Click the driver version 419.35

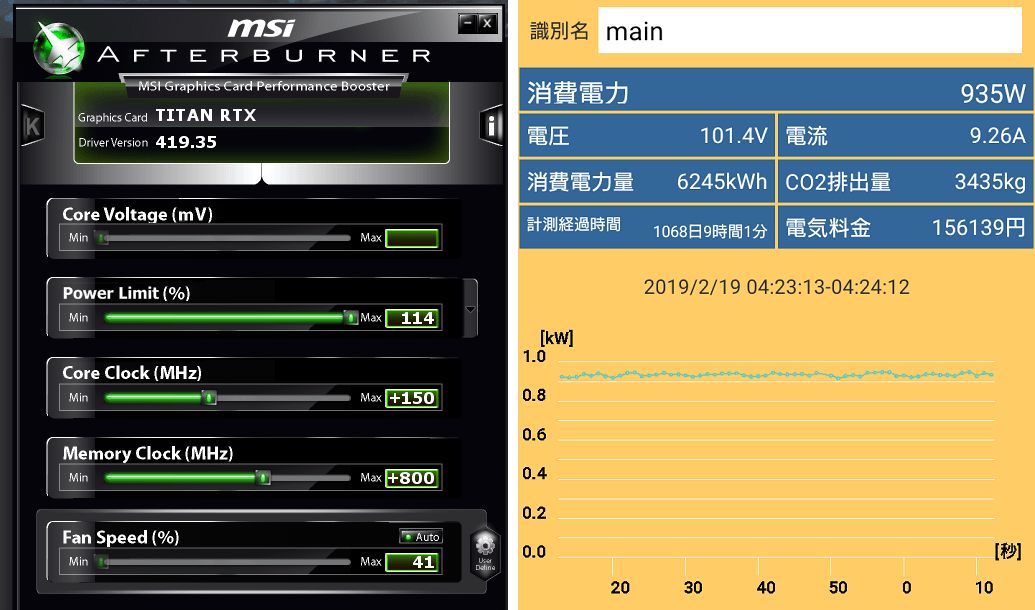click(x=186, y=142)
